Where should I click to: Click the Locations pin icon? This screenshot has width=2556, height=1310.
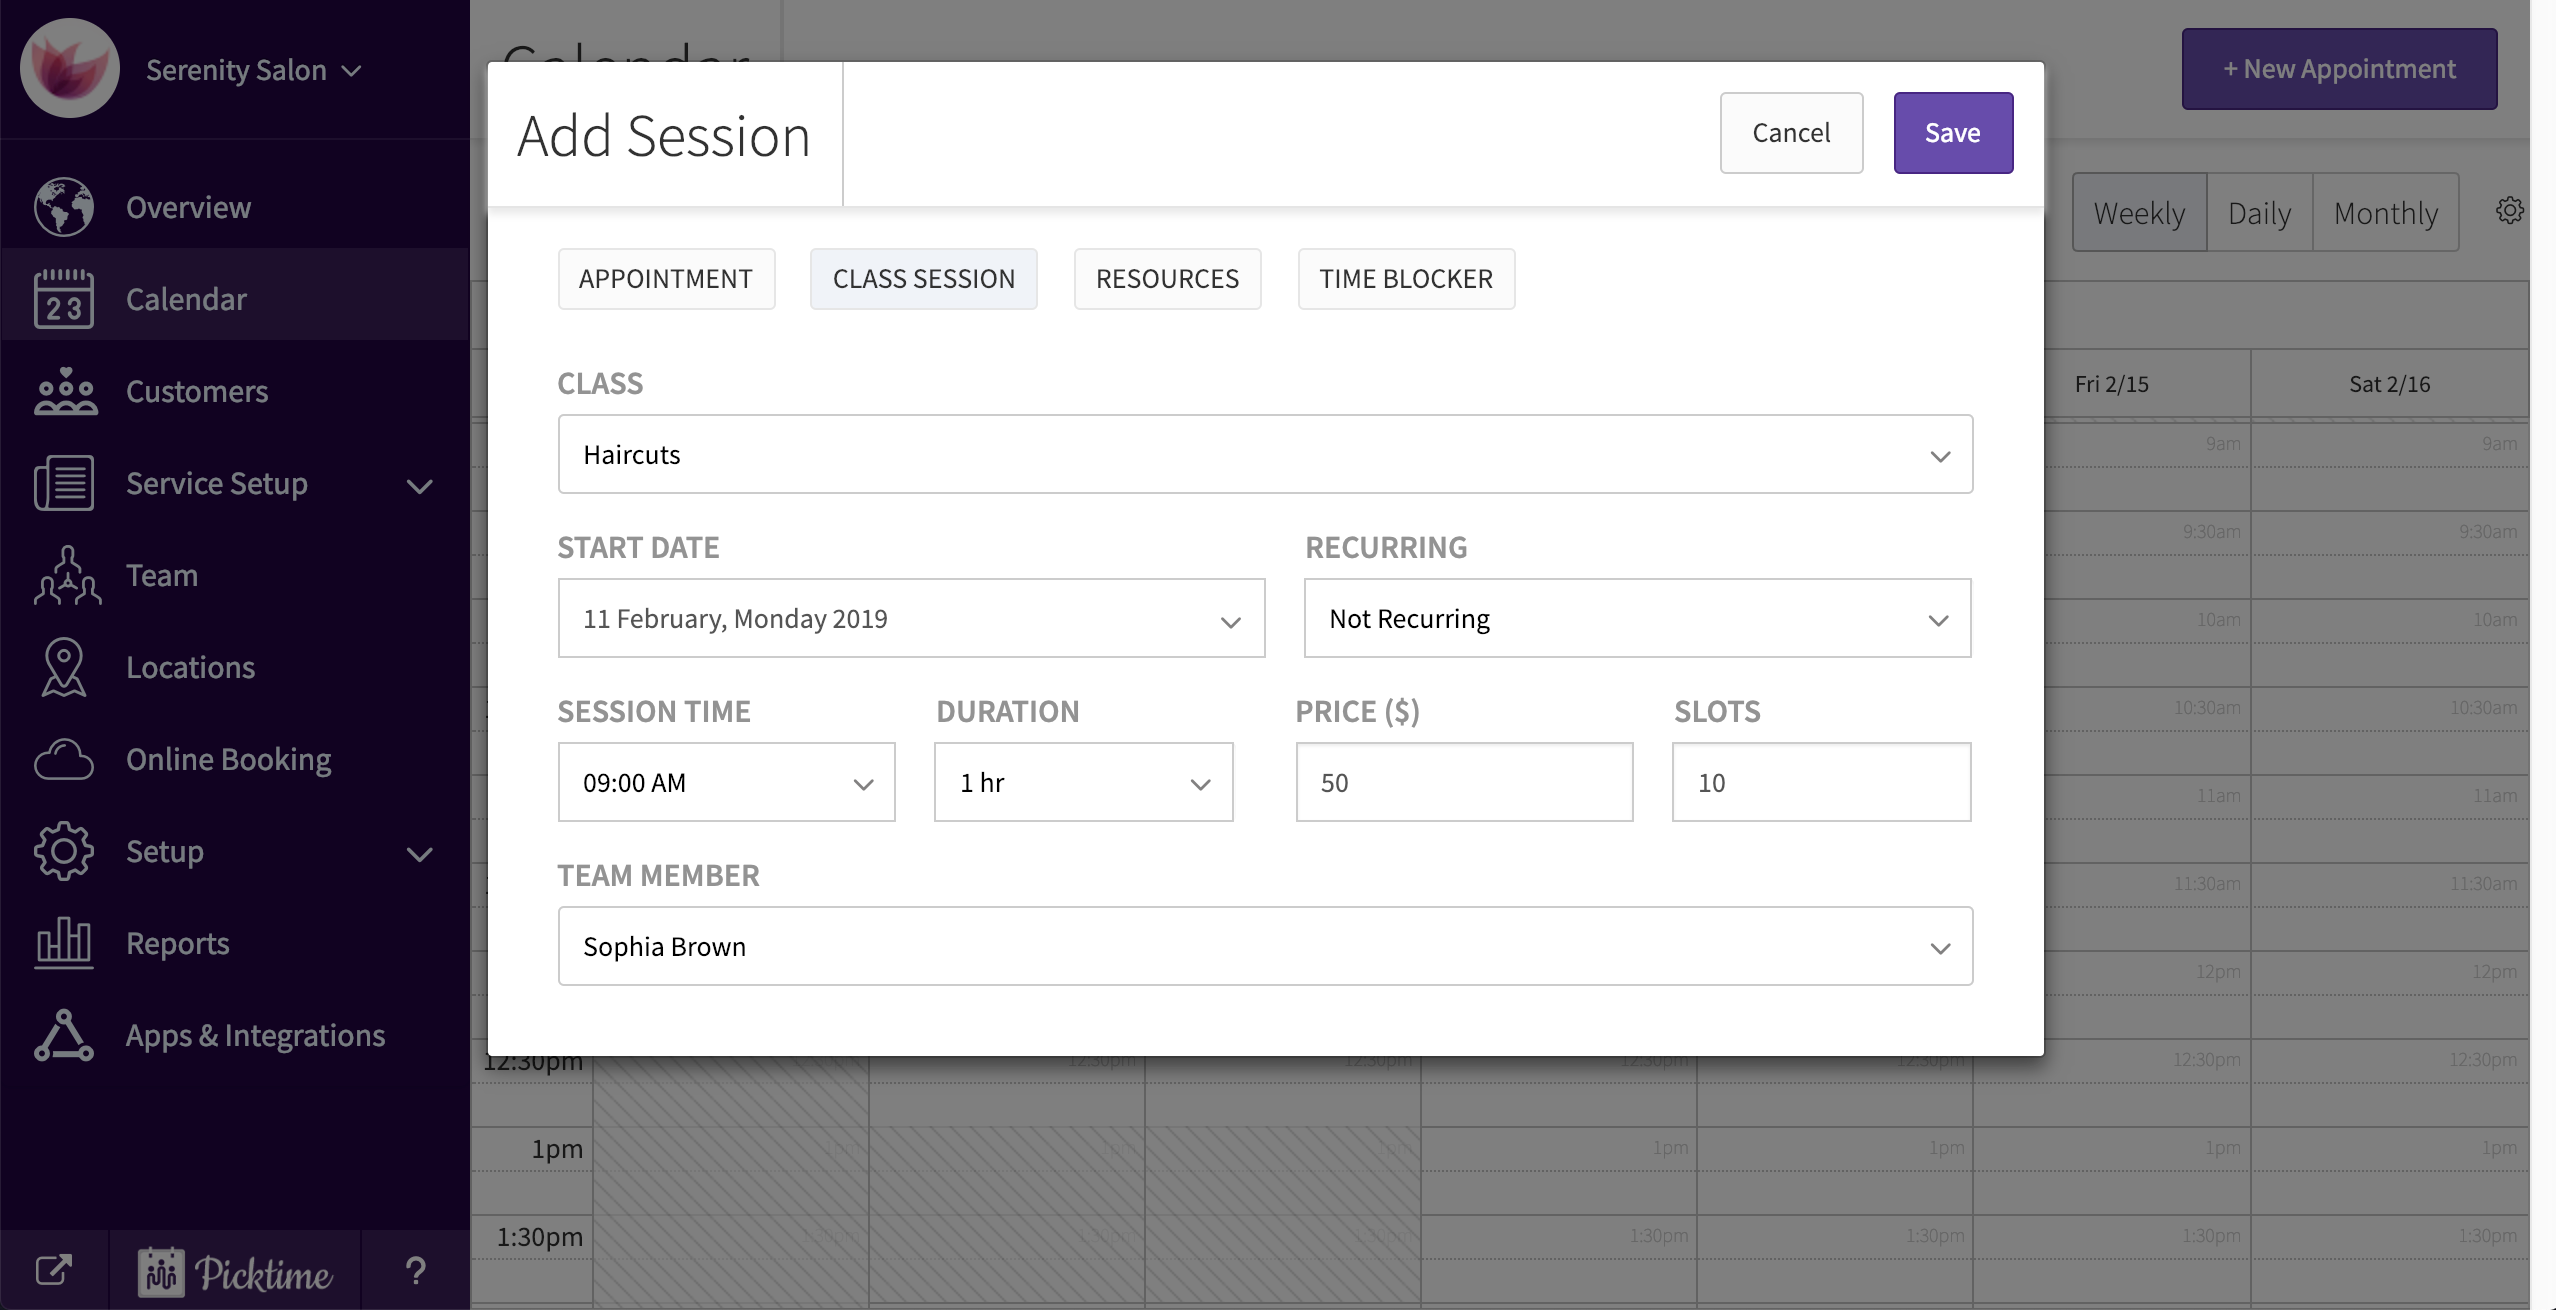click(64, 667)
